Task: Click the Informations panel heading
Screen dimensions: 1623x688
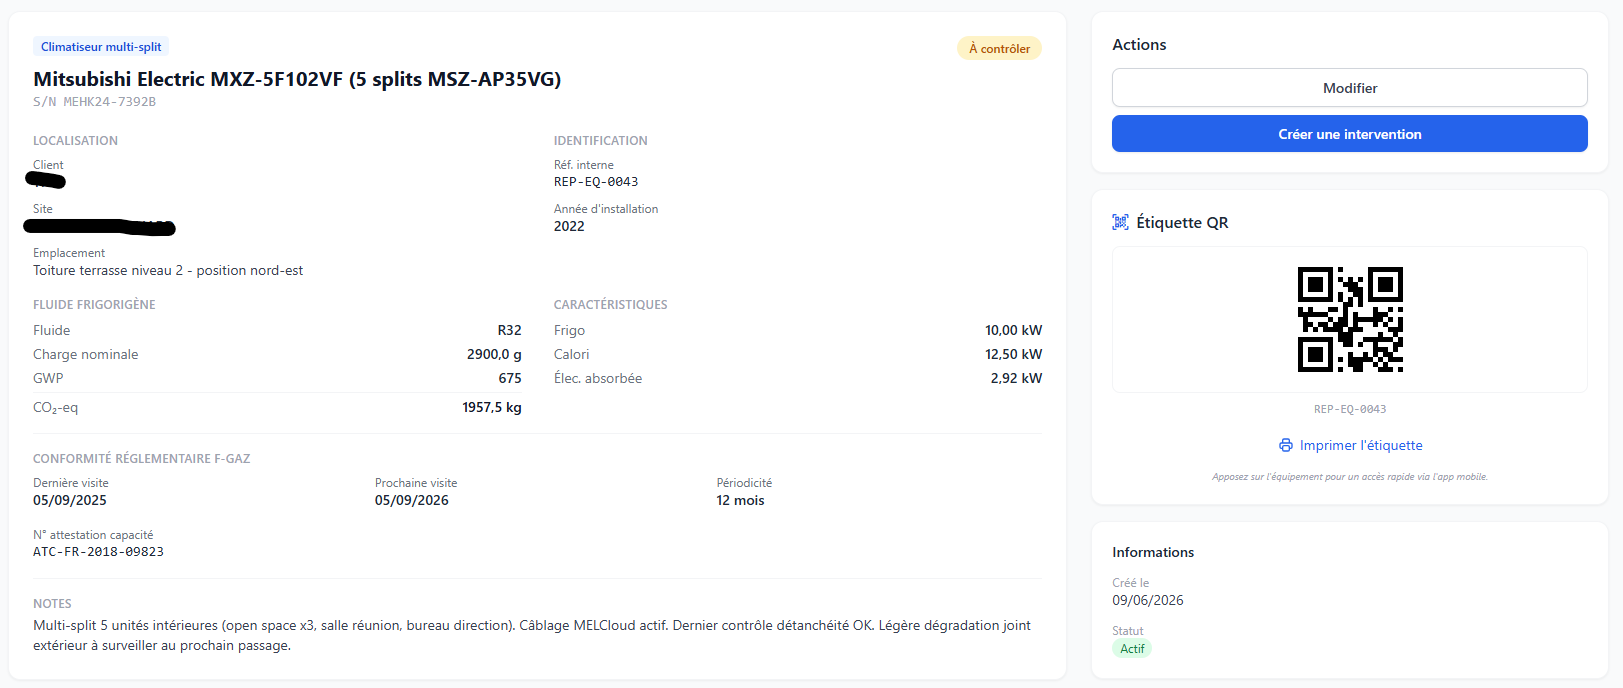Action: (x=1153, y=552)
